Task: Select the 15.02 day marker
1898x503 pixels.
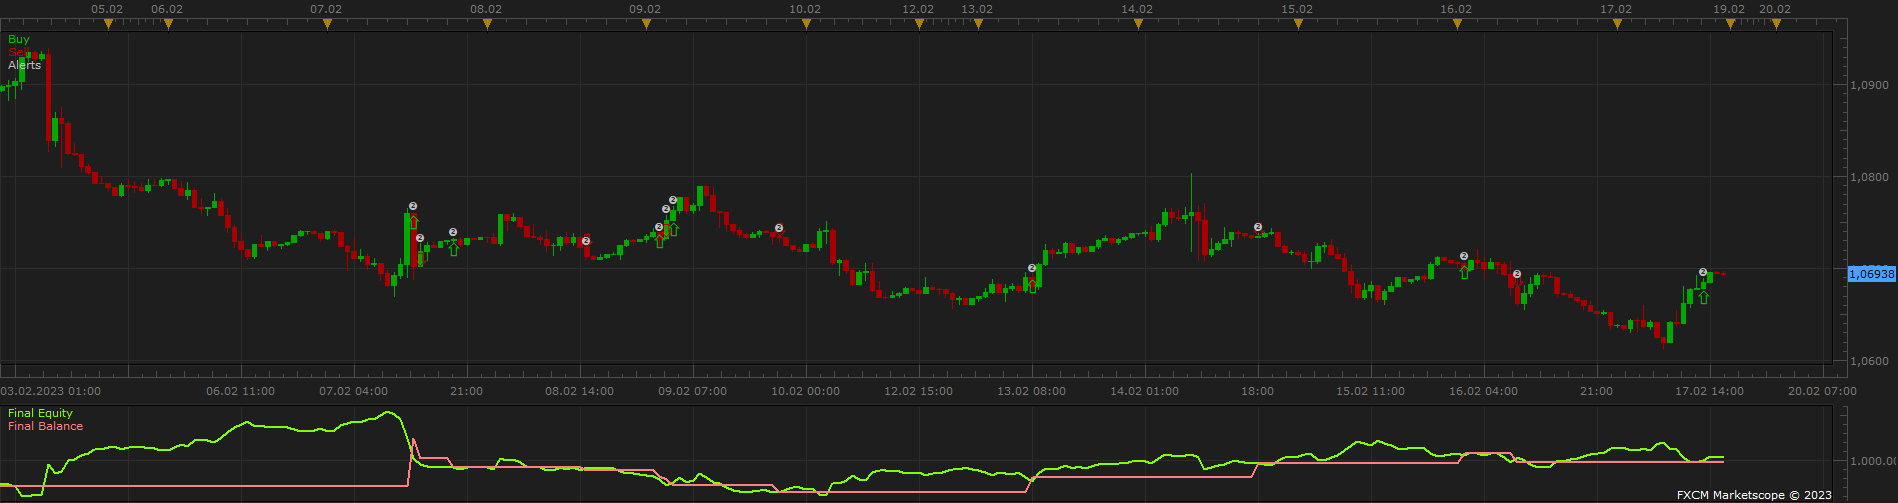Action: click(x=1298, y=24)
